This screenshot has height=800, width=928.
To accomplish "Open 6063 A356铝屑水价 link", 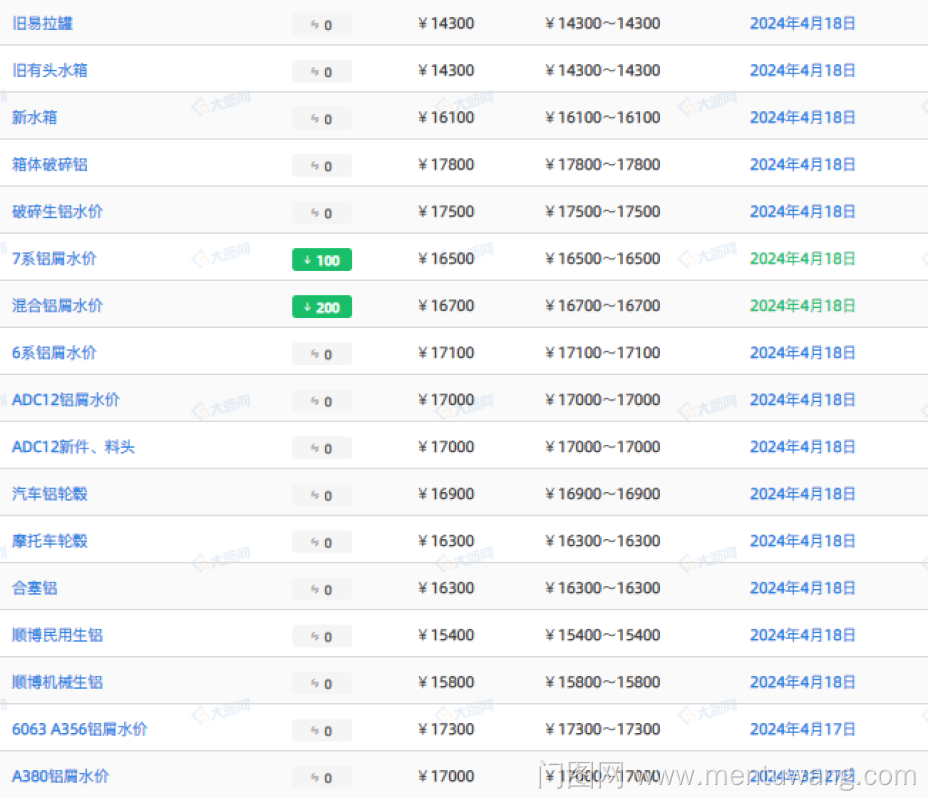I will point(79,728).
